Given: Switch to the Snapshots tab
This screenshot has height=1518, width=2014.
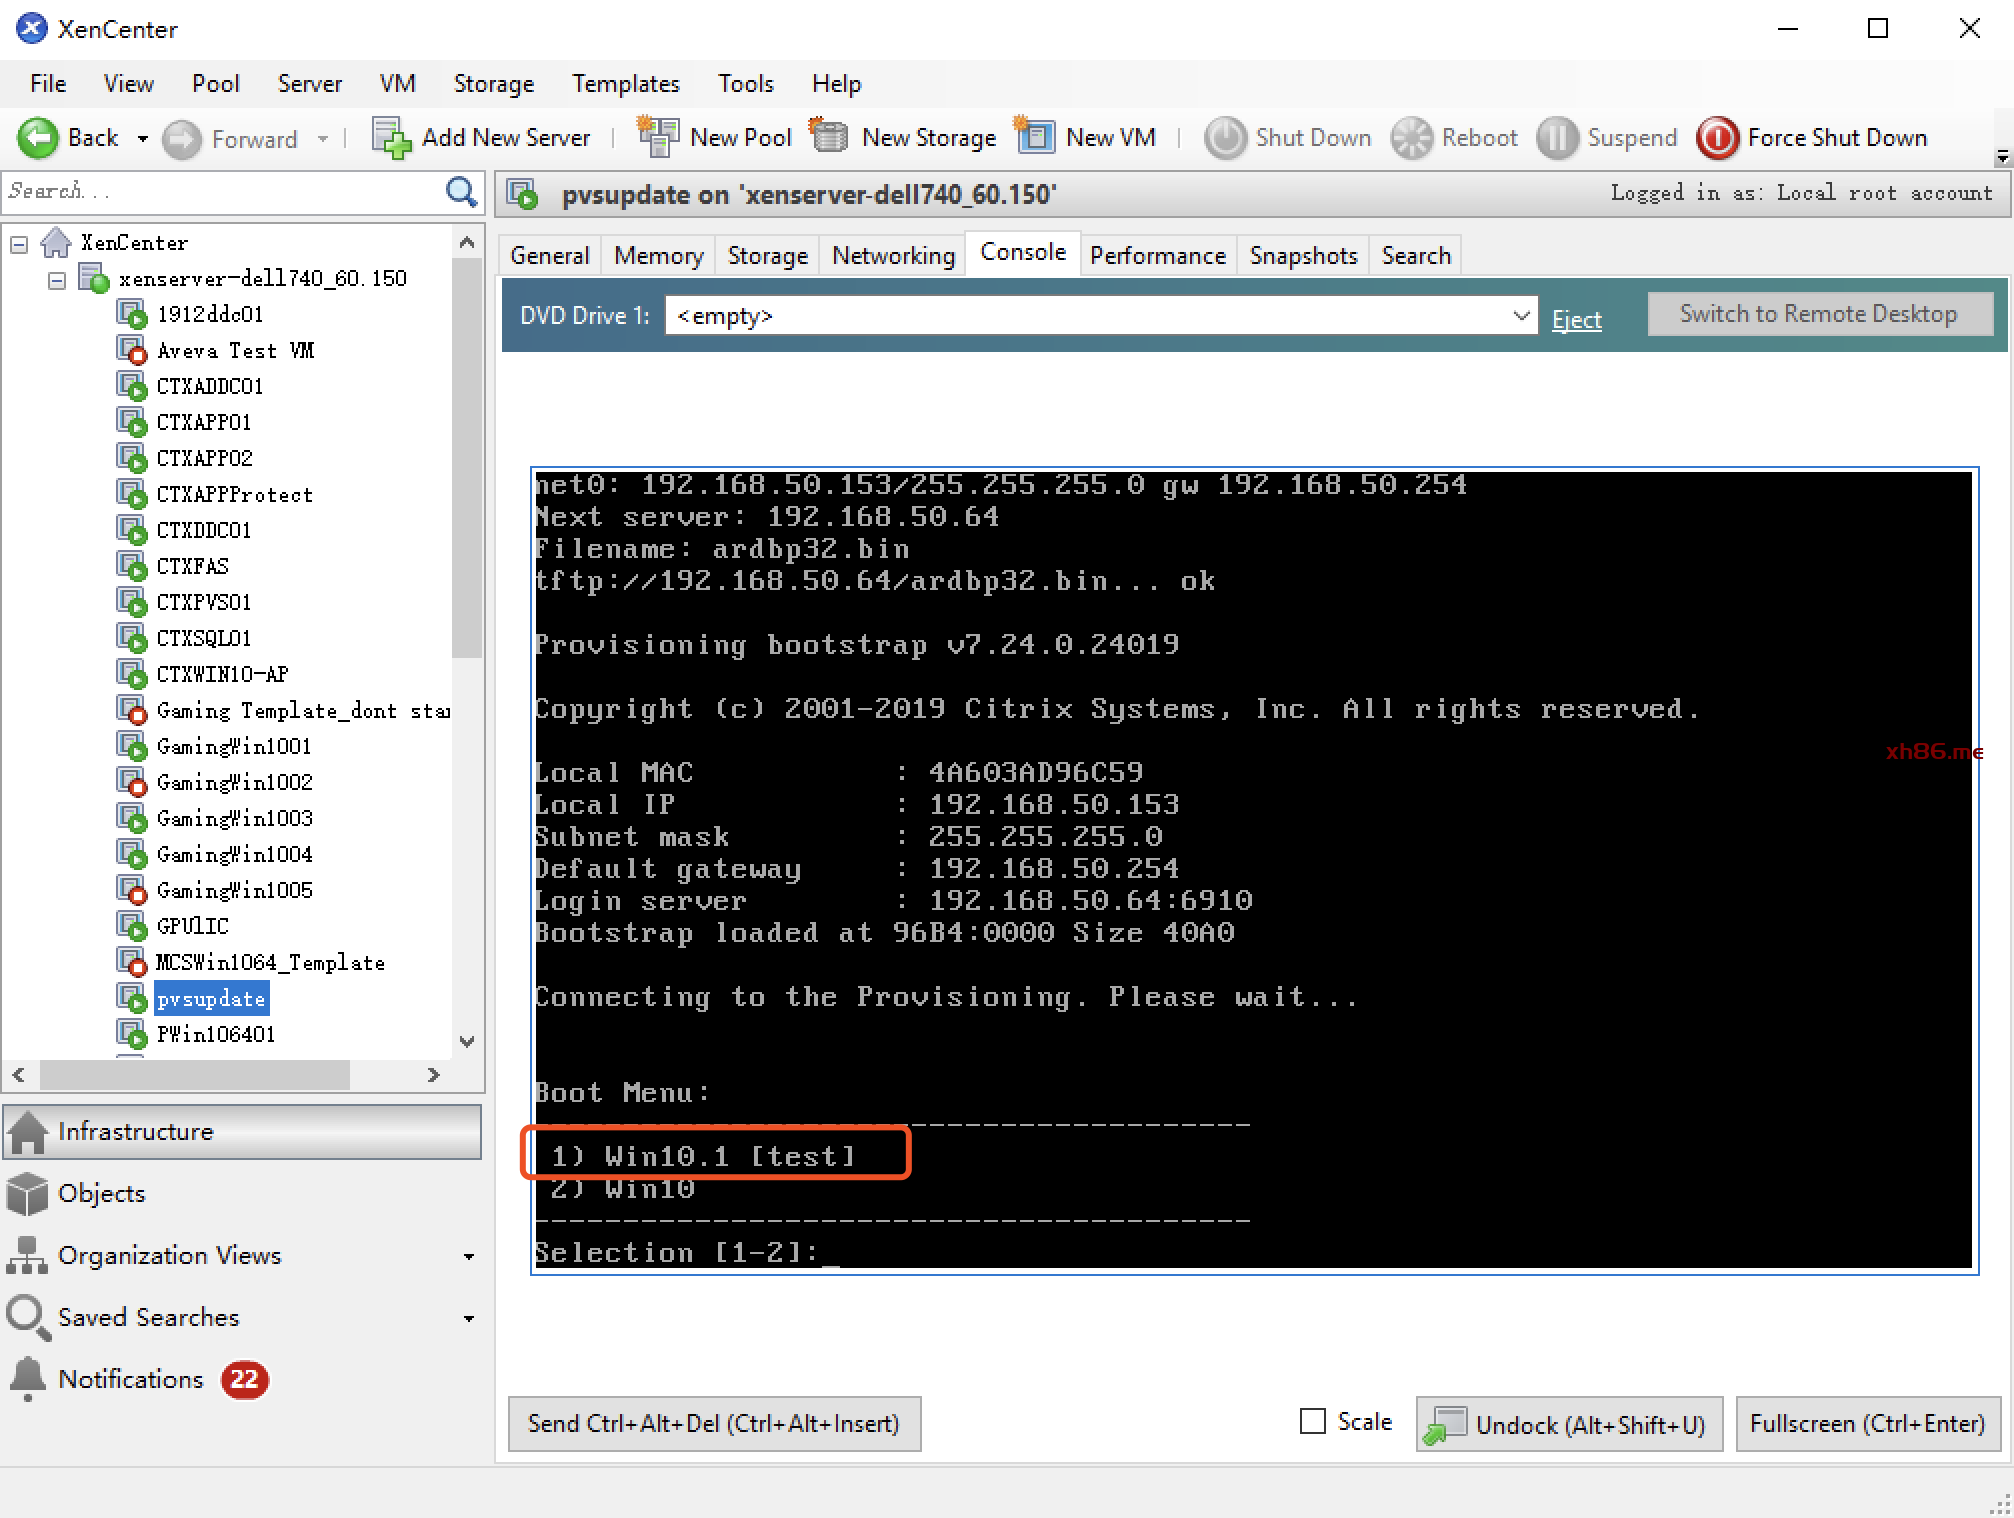Looking at the screenshot, I should 1303,256.
